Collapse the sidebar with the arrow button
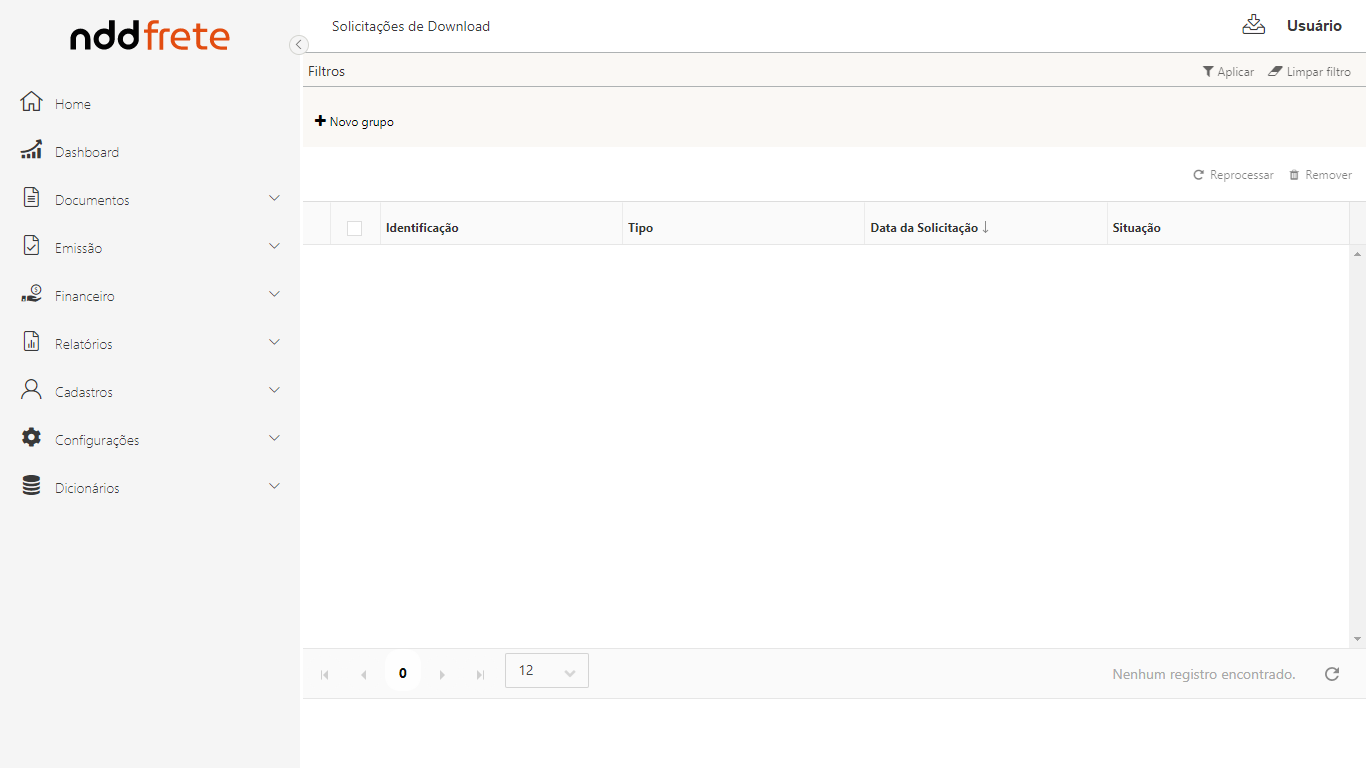 pos(298,44)
